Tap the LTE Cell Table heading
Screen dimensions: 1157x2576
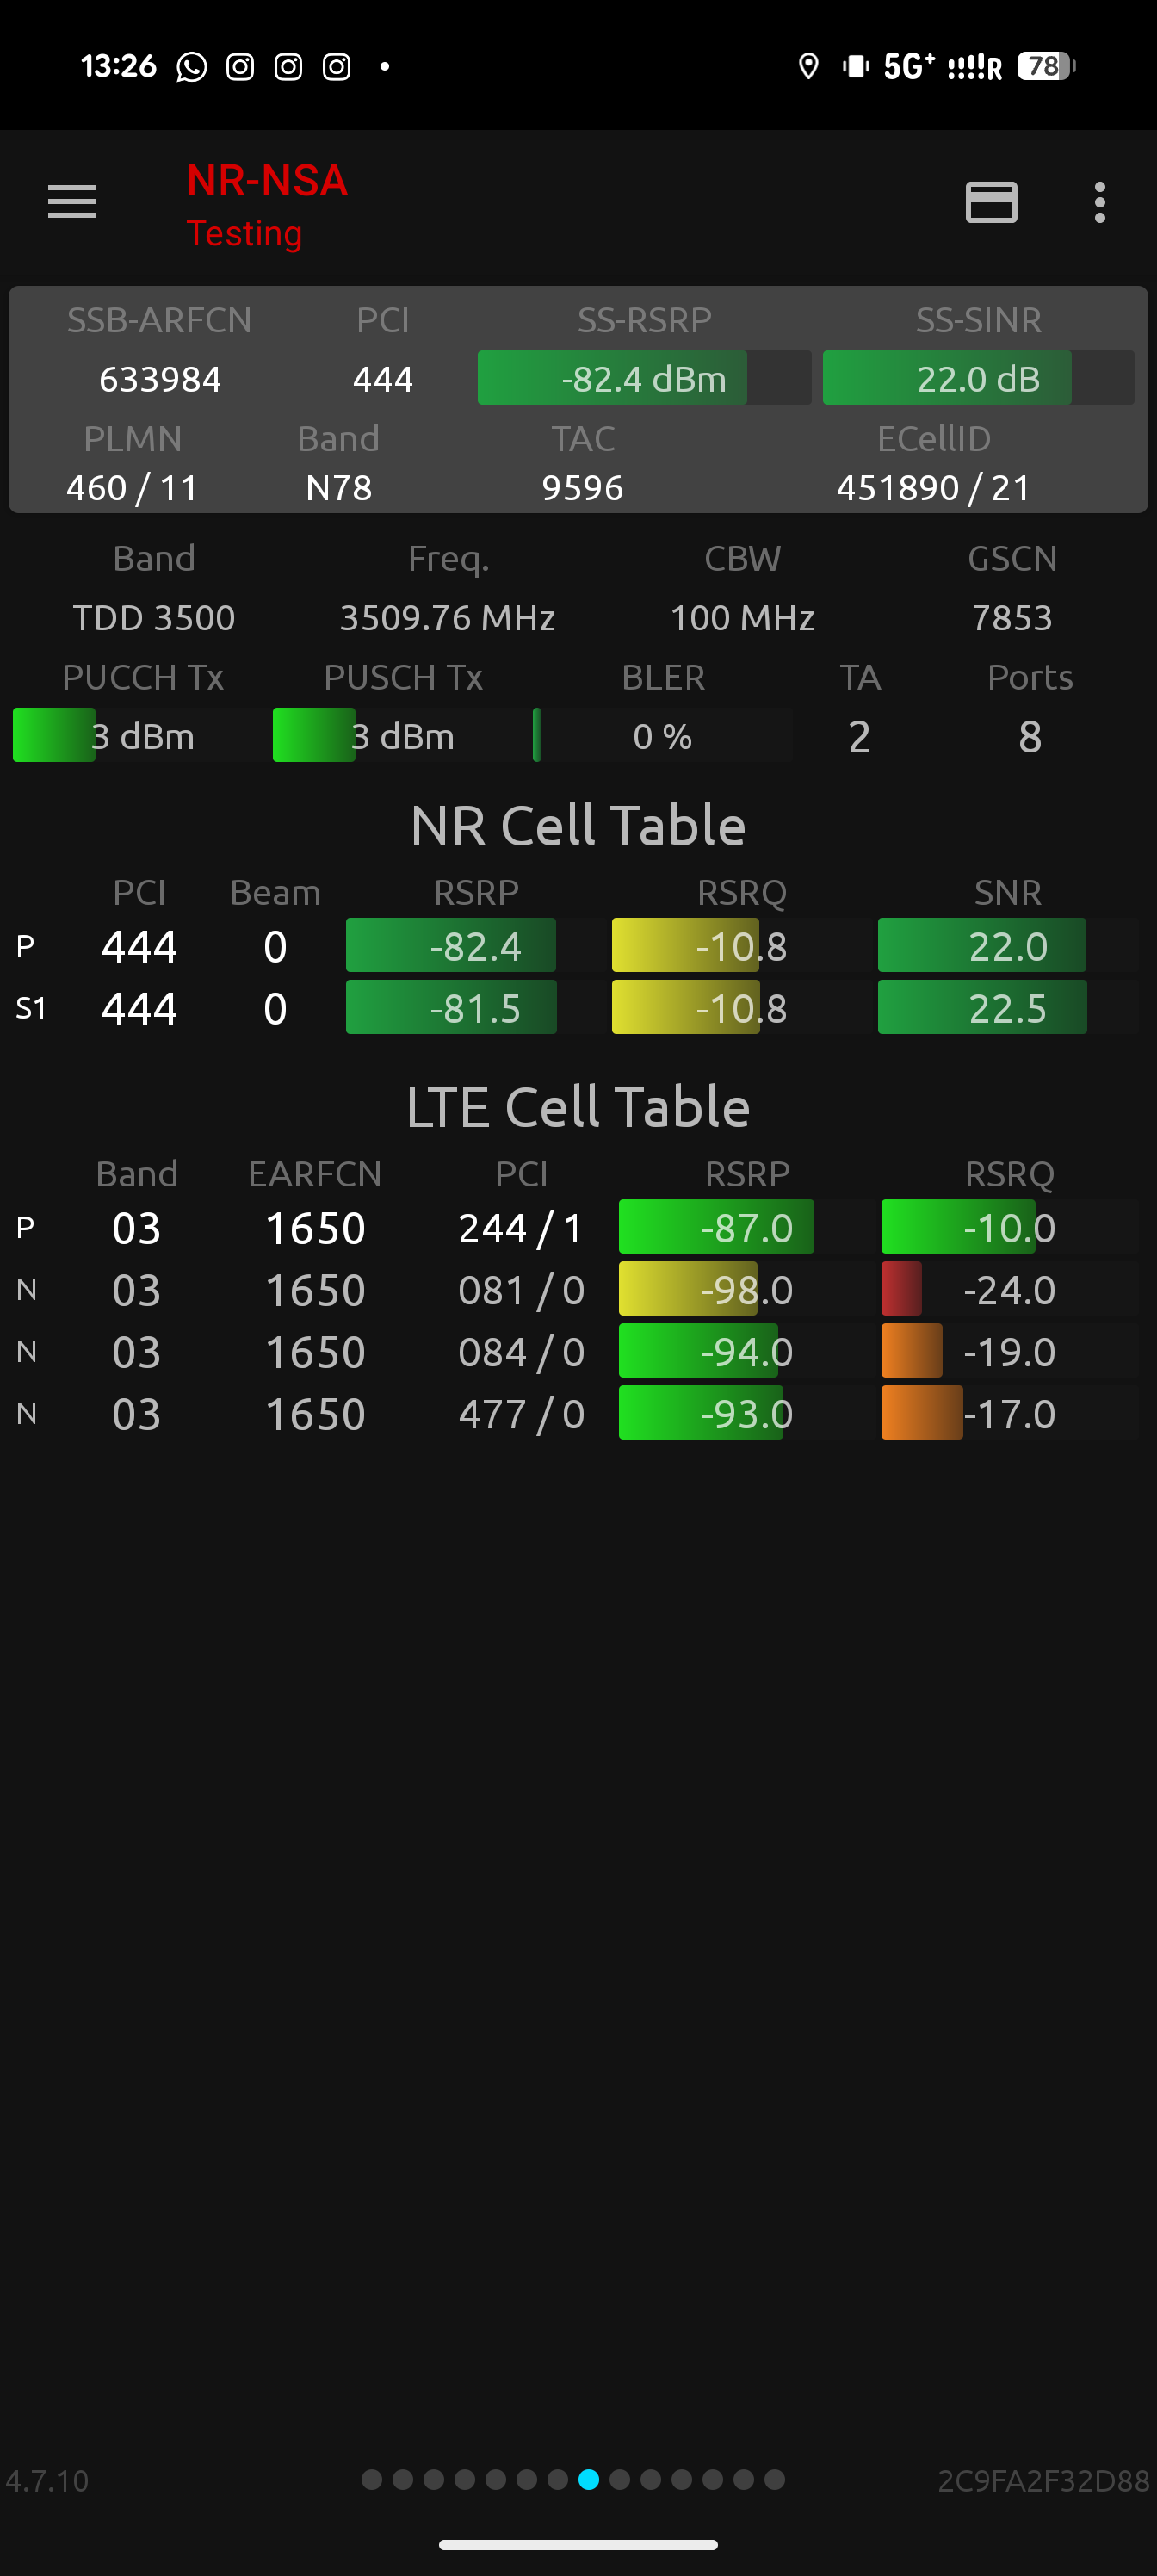pos(578,1107)
